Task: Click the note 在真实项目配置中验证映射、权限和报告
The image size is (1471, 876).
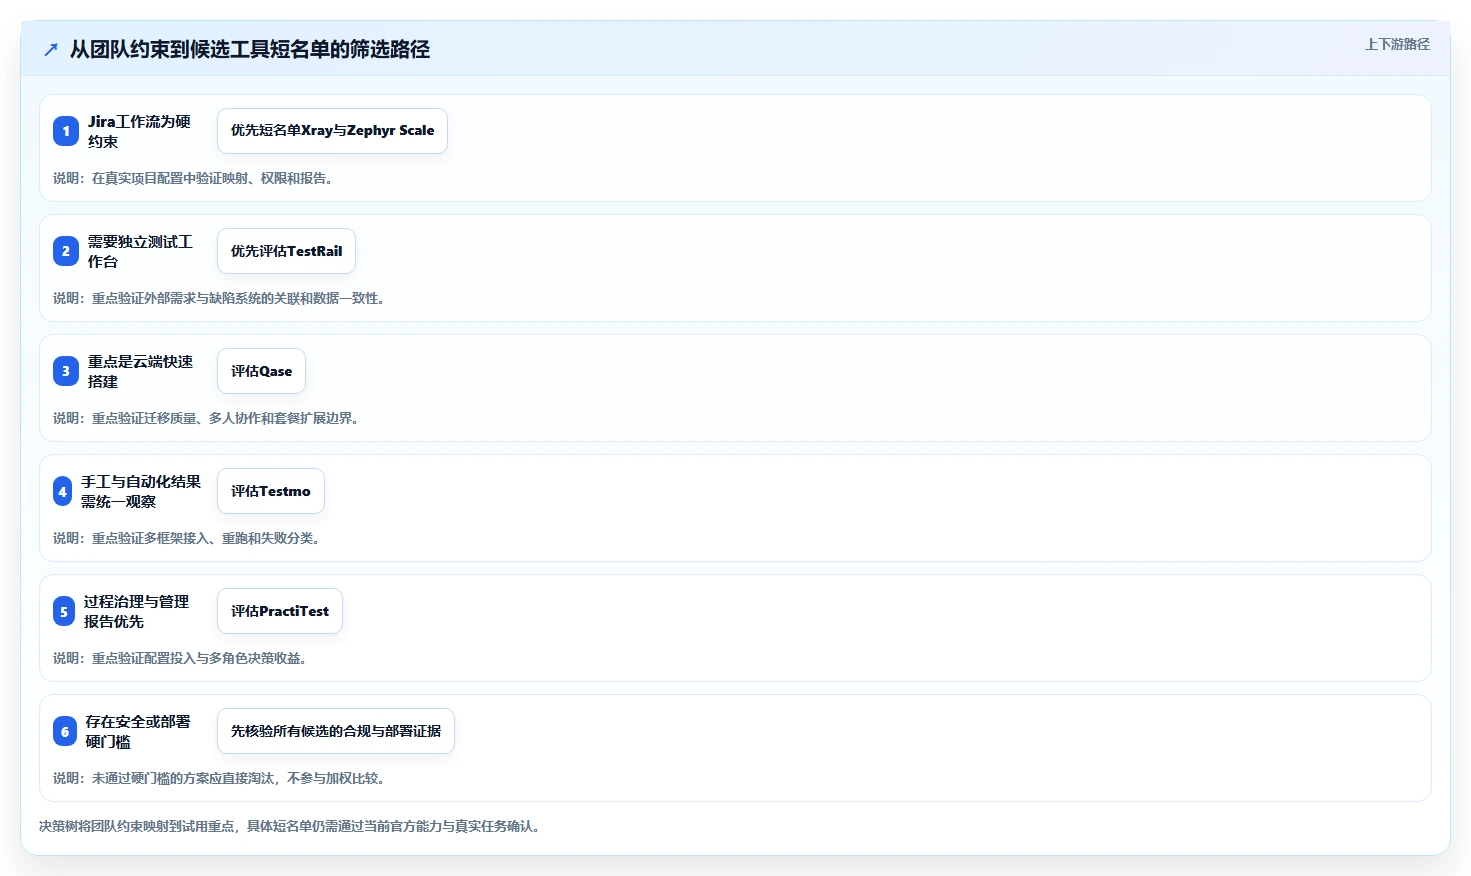Action: click(x=193, y=178)
